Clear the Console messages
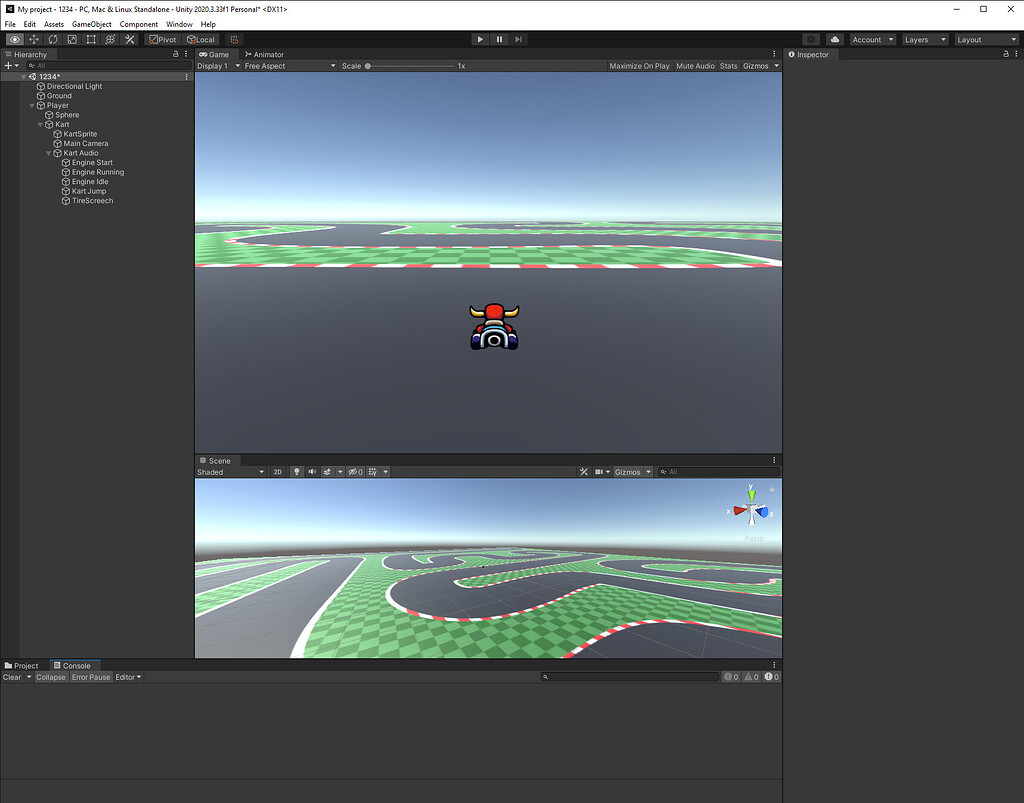1024x803 pixels. [14, 677]
